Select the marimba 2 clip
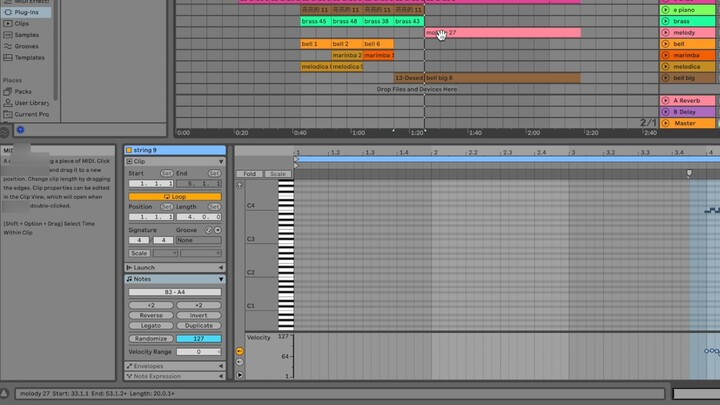The height and width of the screenshot is (405, 720). [347, 55]
